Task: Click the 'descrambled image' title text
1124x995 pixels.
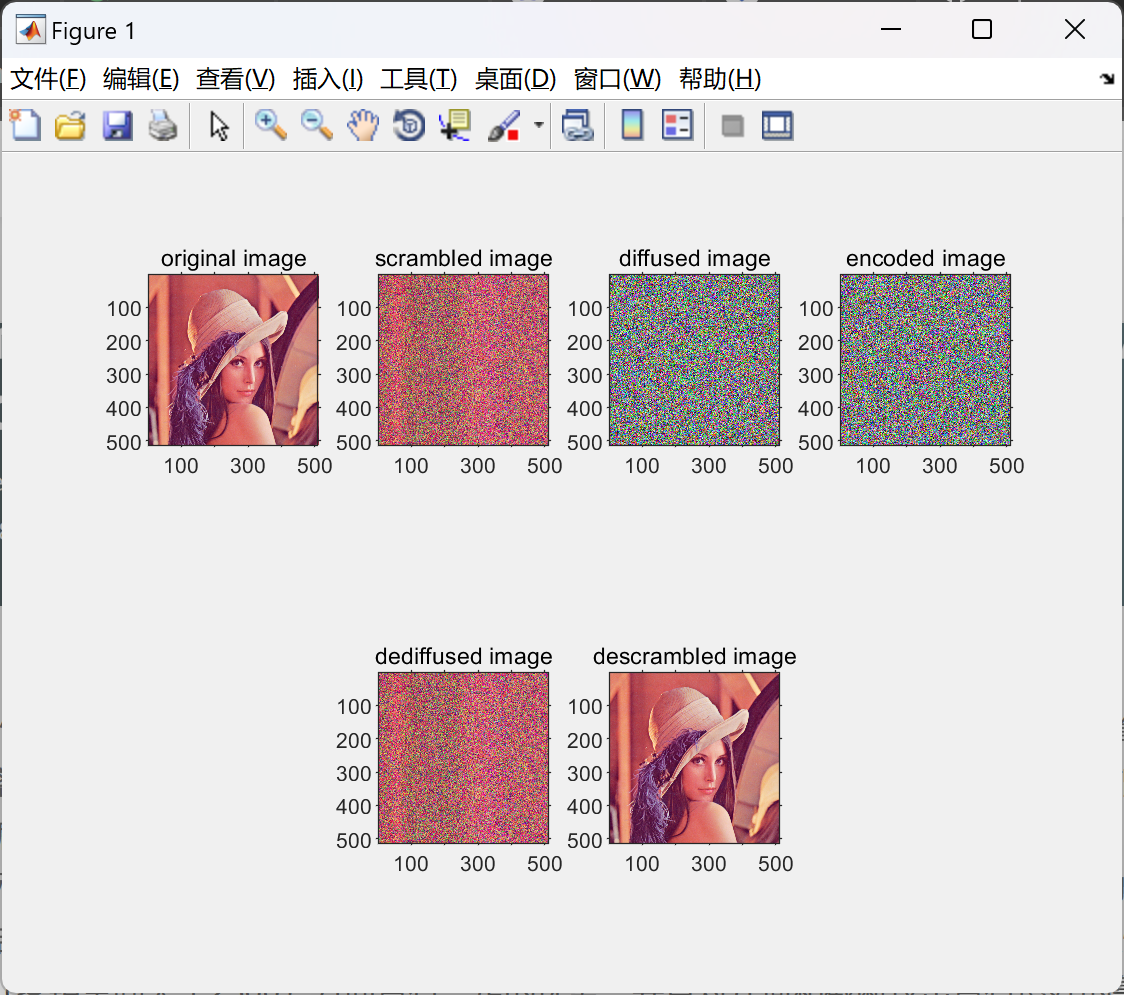Action: pyautogui.click(x=694, y=656)
